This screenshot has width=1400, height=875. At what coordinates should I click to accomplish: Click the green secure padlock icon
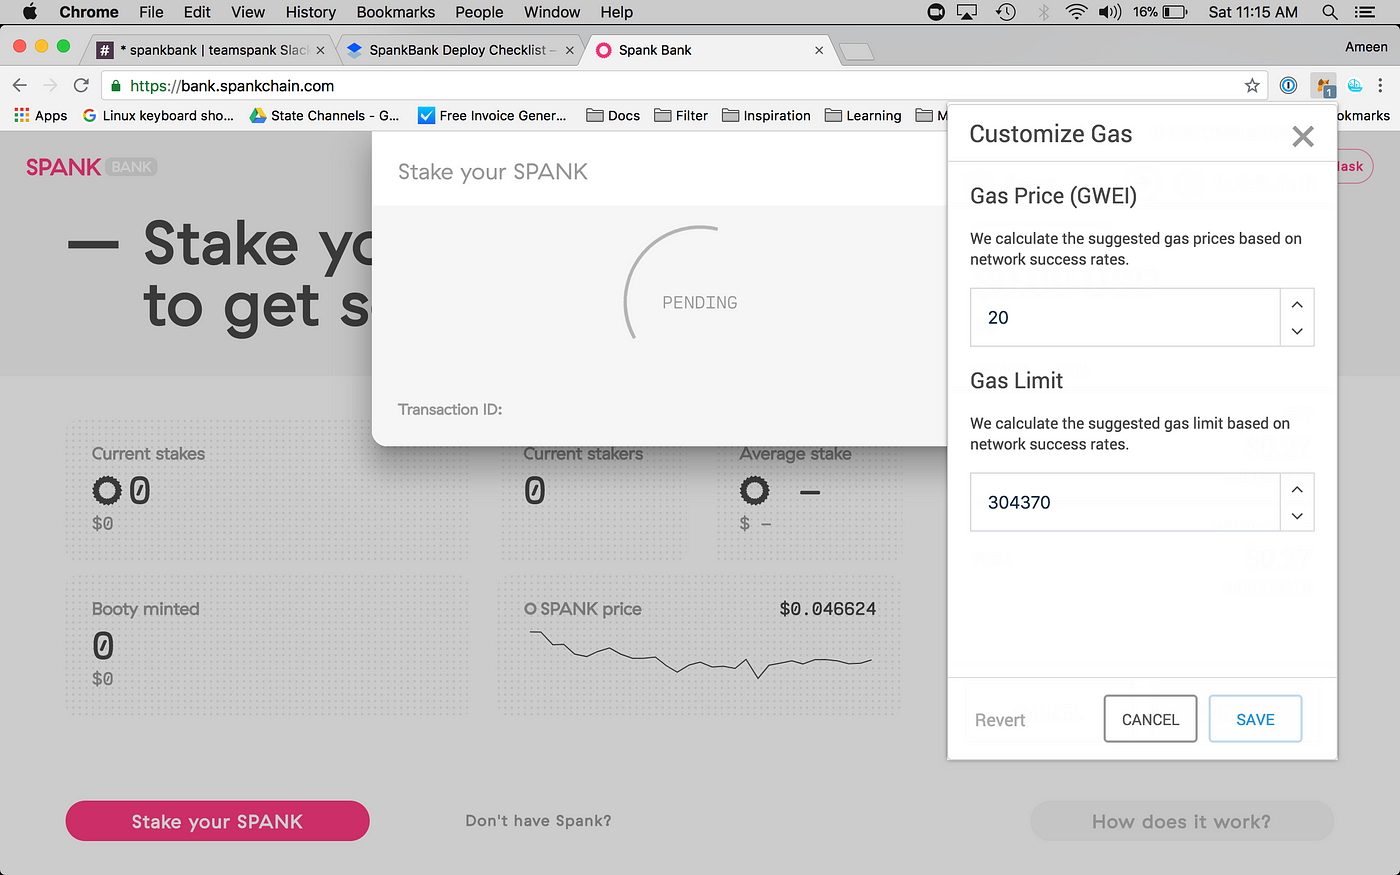point(117,86)
